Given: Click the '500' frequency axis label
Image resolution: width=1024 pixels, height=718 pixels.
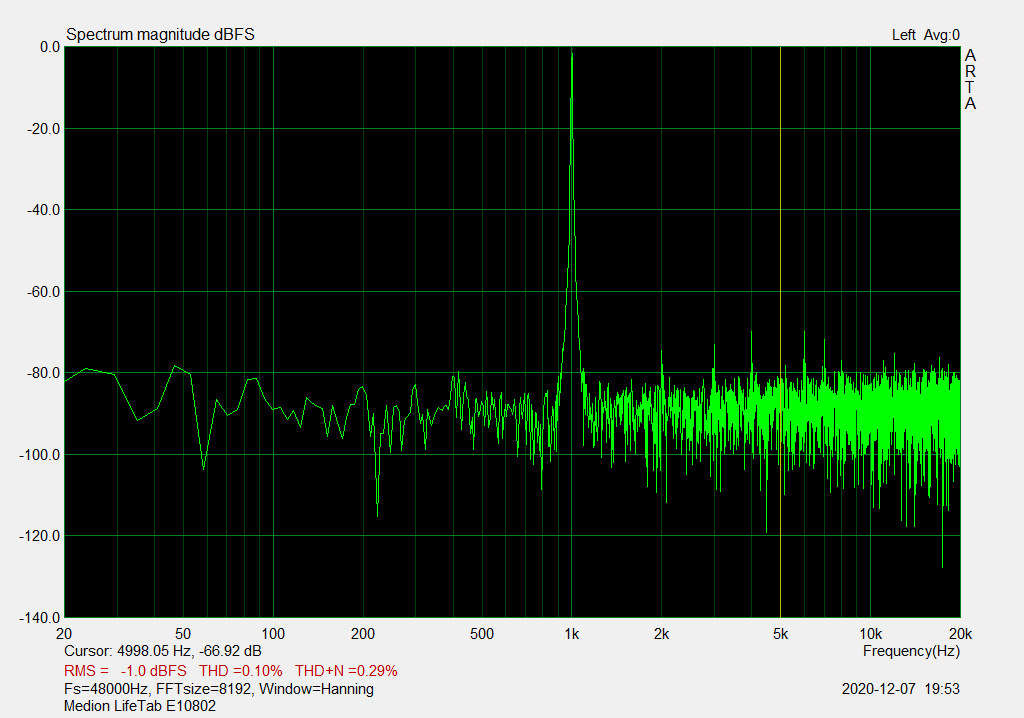Looking at the screenshot, I should click(482, 634).
